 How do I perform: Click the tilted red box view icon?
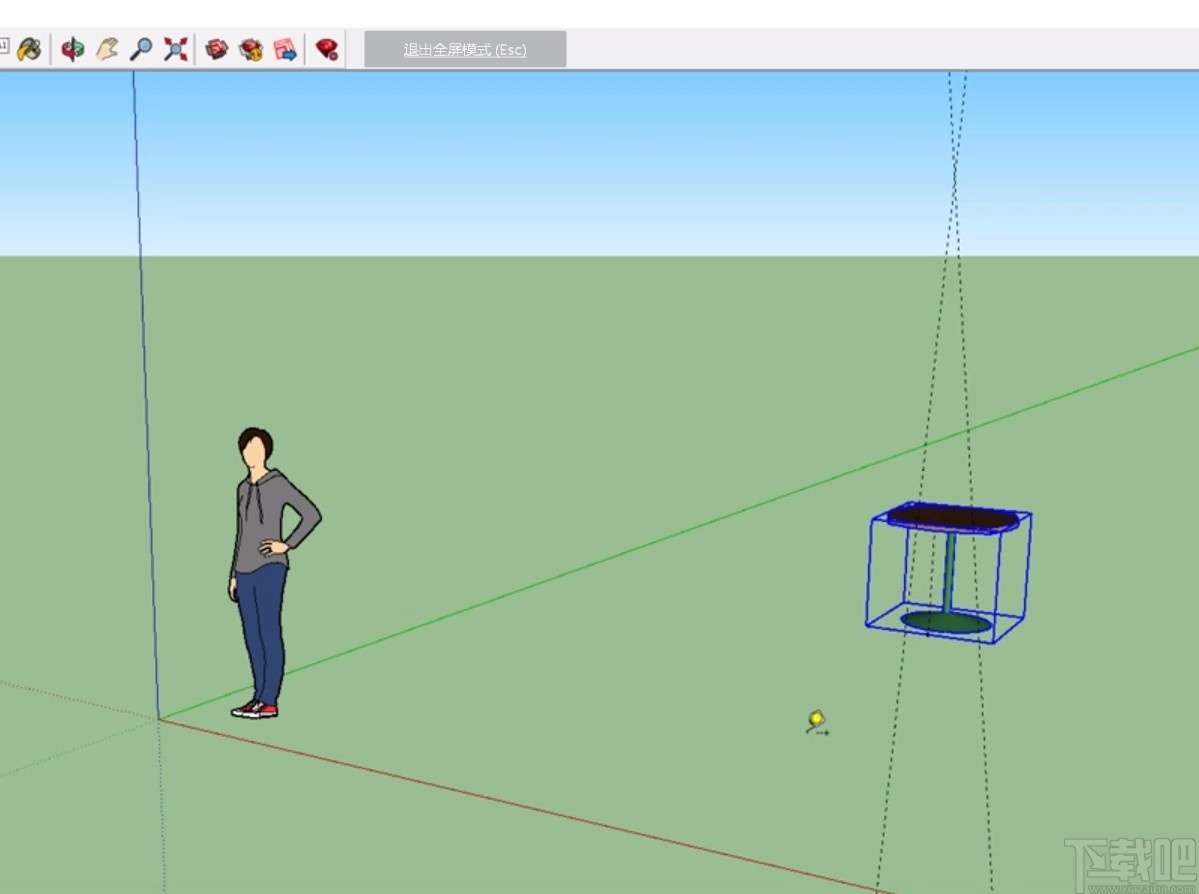[215, 48]
